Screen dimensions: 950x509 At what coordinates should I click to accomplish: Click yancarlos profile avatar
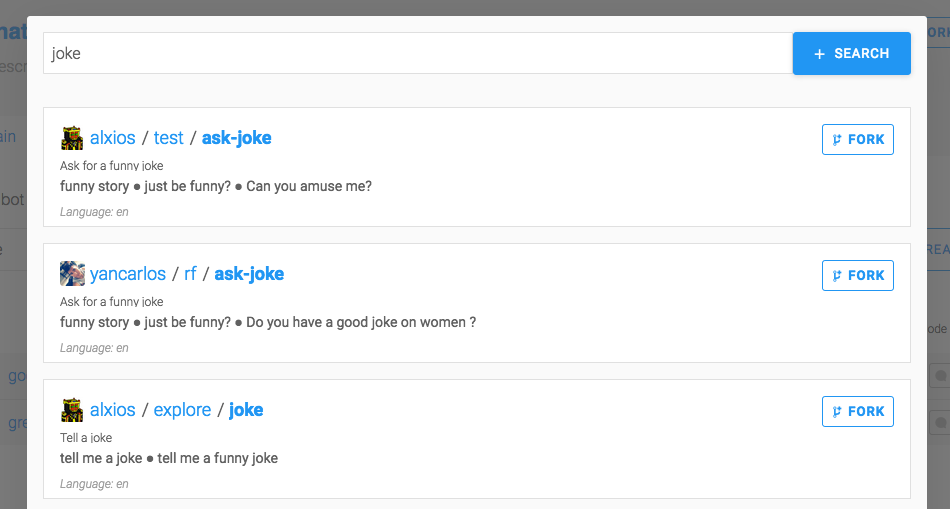pyautogui.click(x=72, y=274)
